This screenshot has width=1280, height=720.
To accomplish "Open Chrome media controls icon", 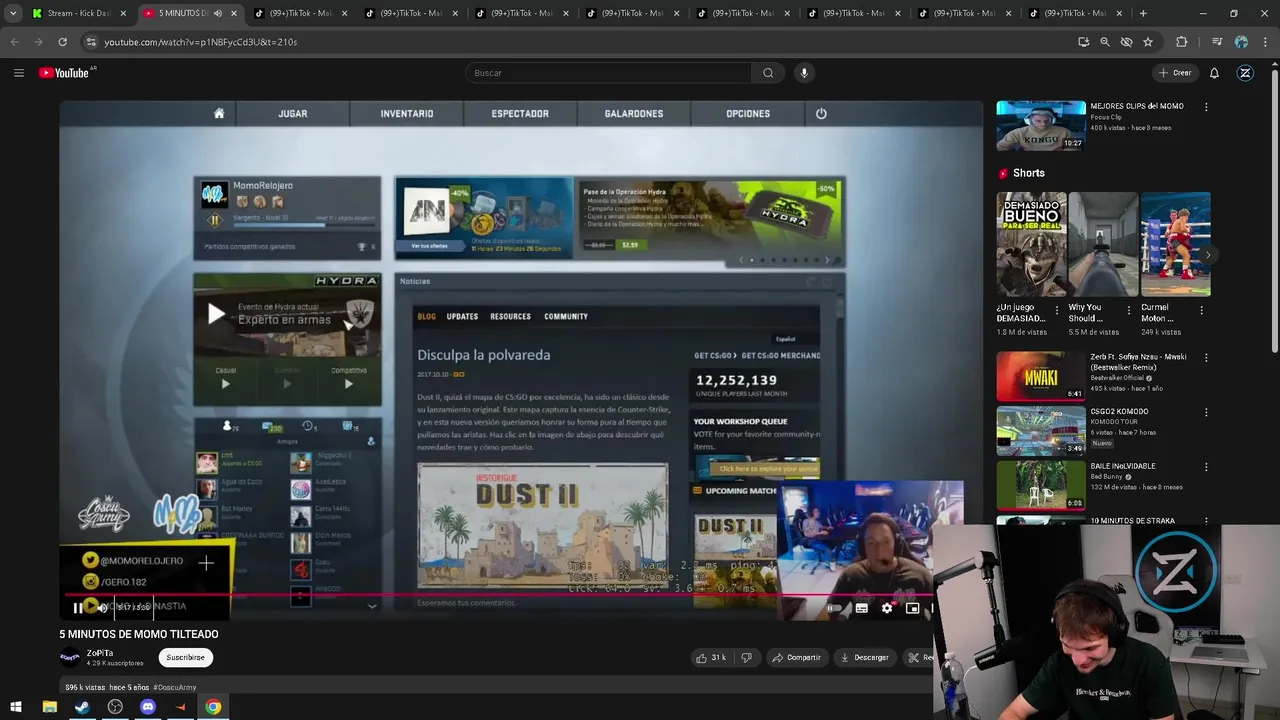I will (1216, 42).
